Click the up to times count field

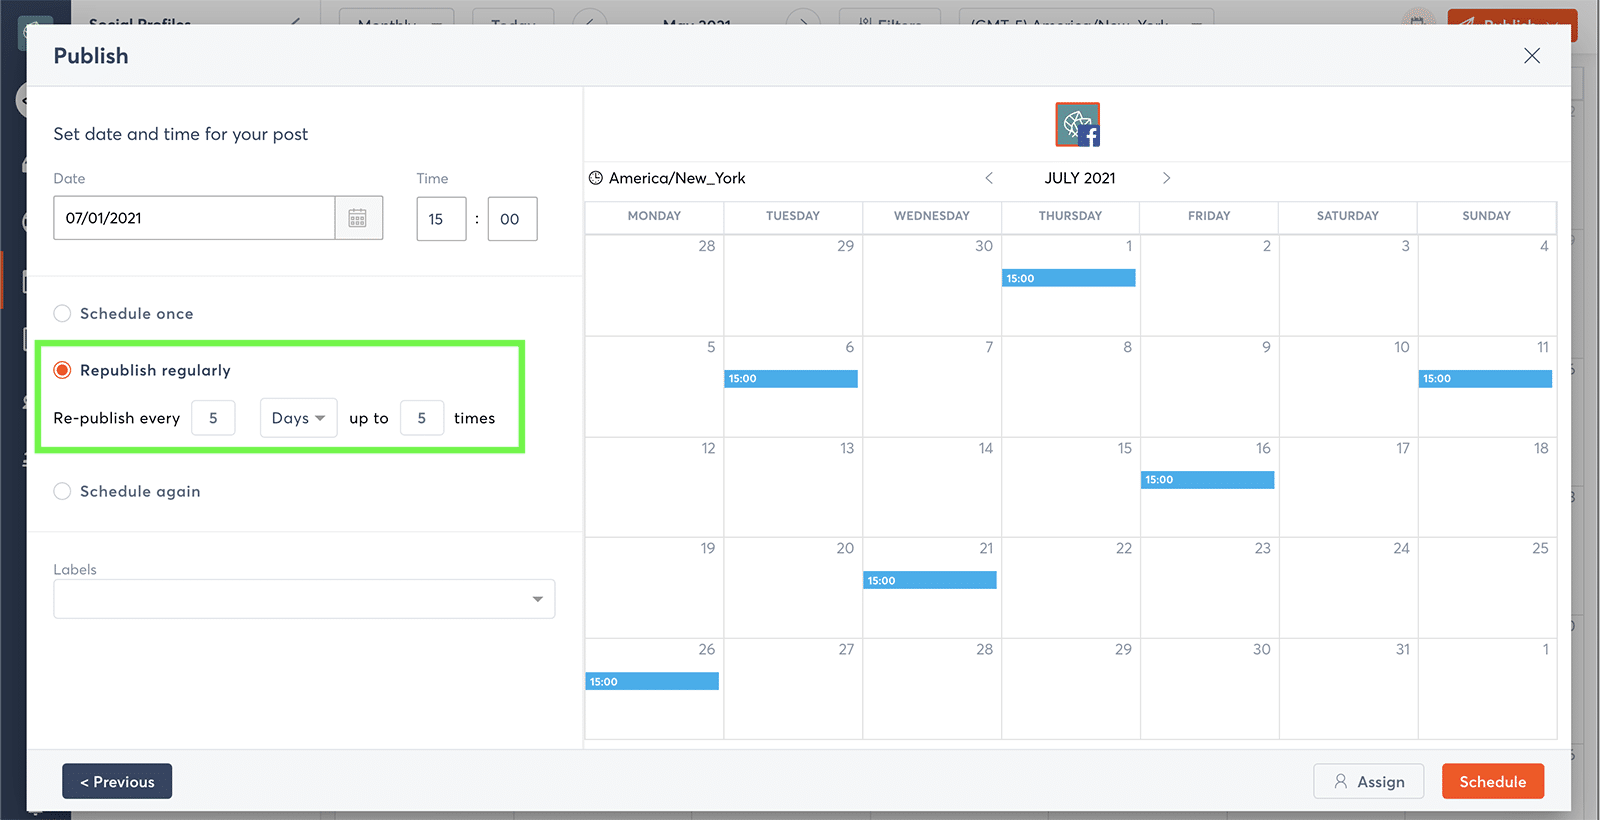(x=422, y=418)
